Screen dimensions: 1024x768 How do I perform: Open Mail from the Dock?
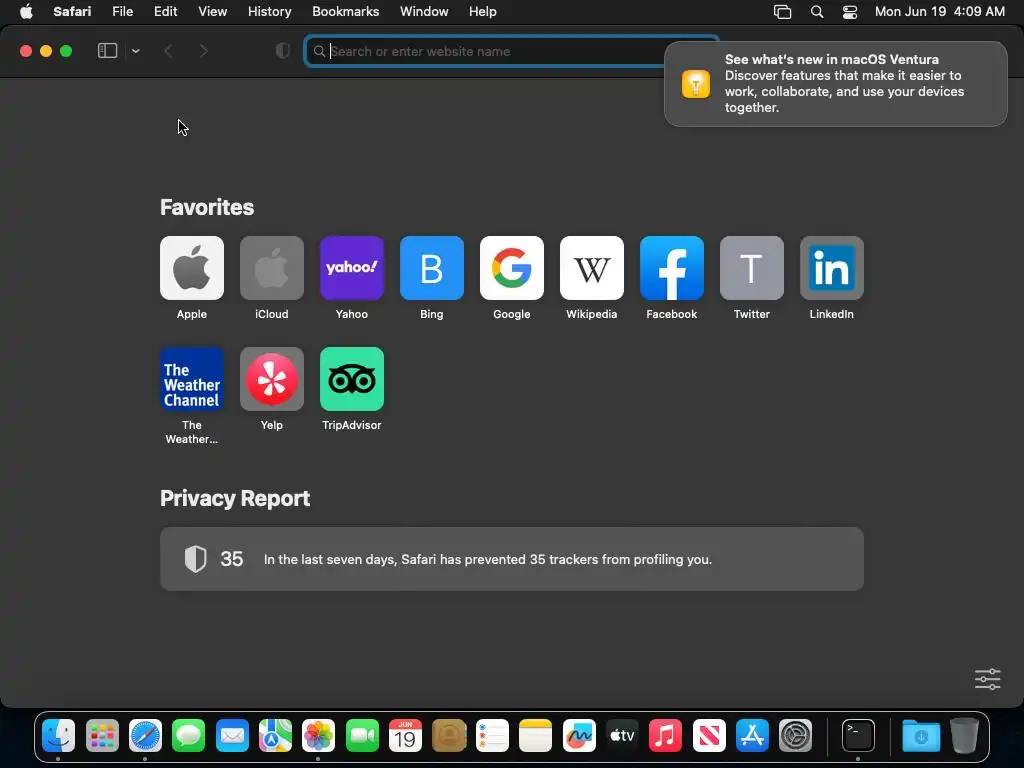pos(232,736)
